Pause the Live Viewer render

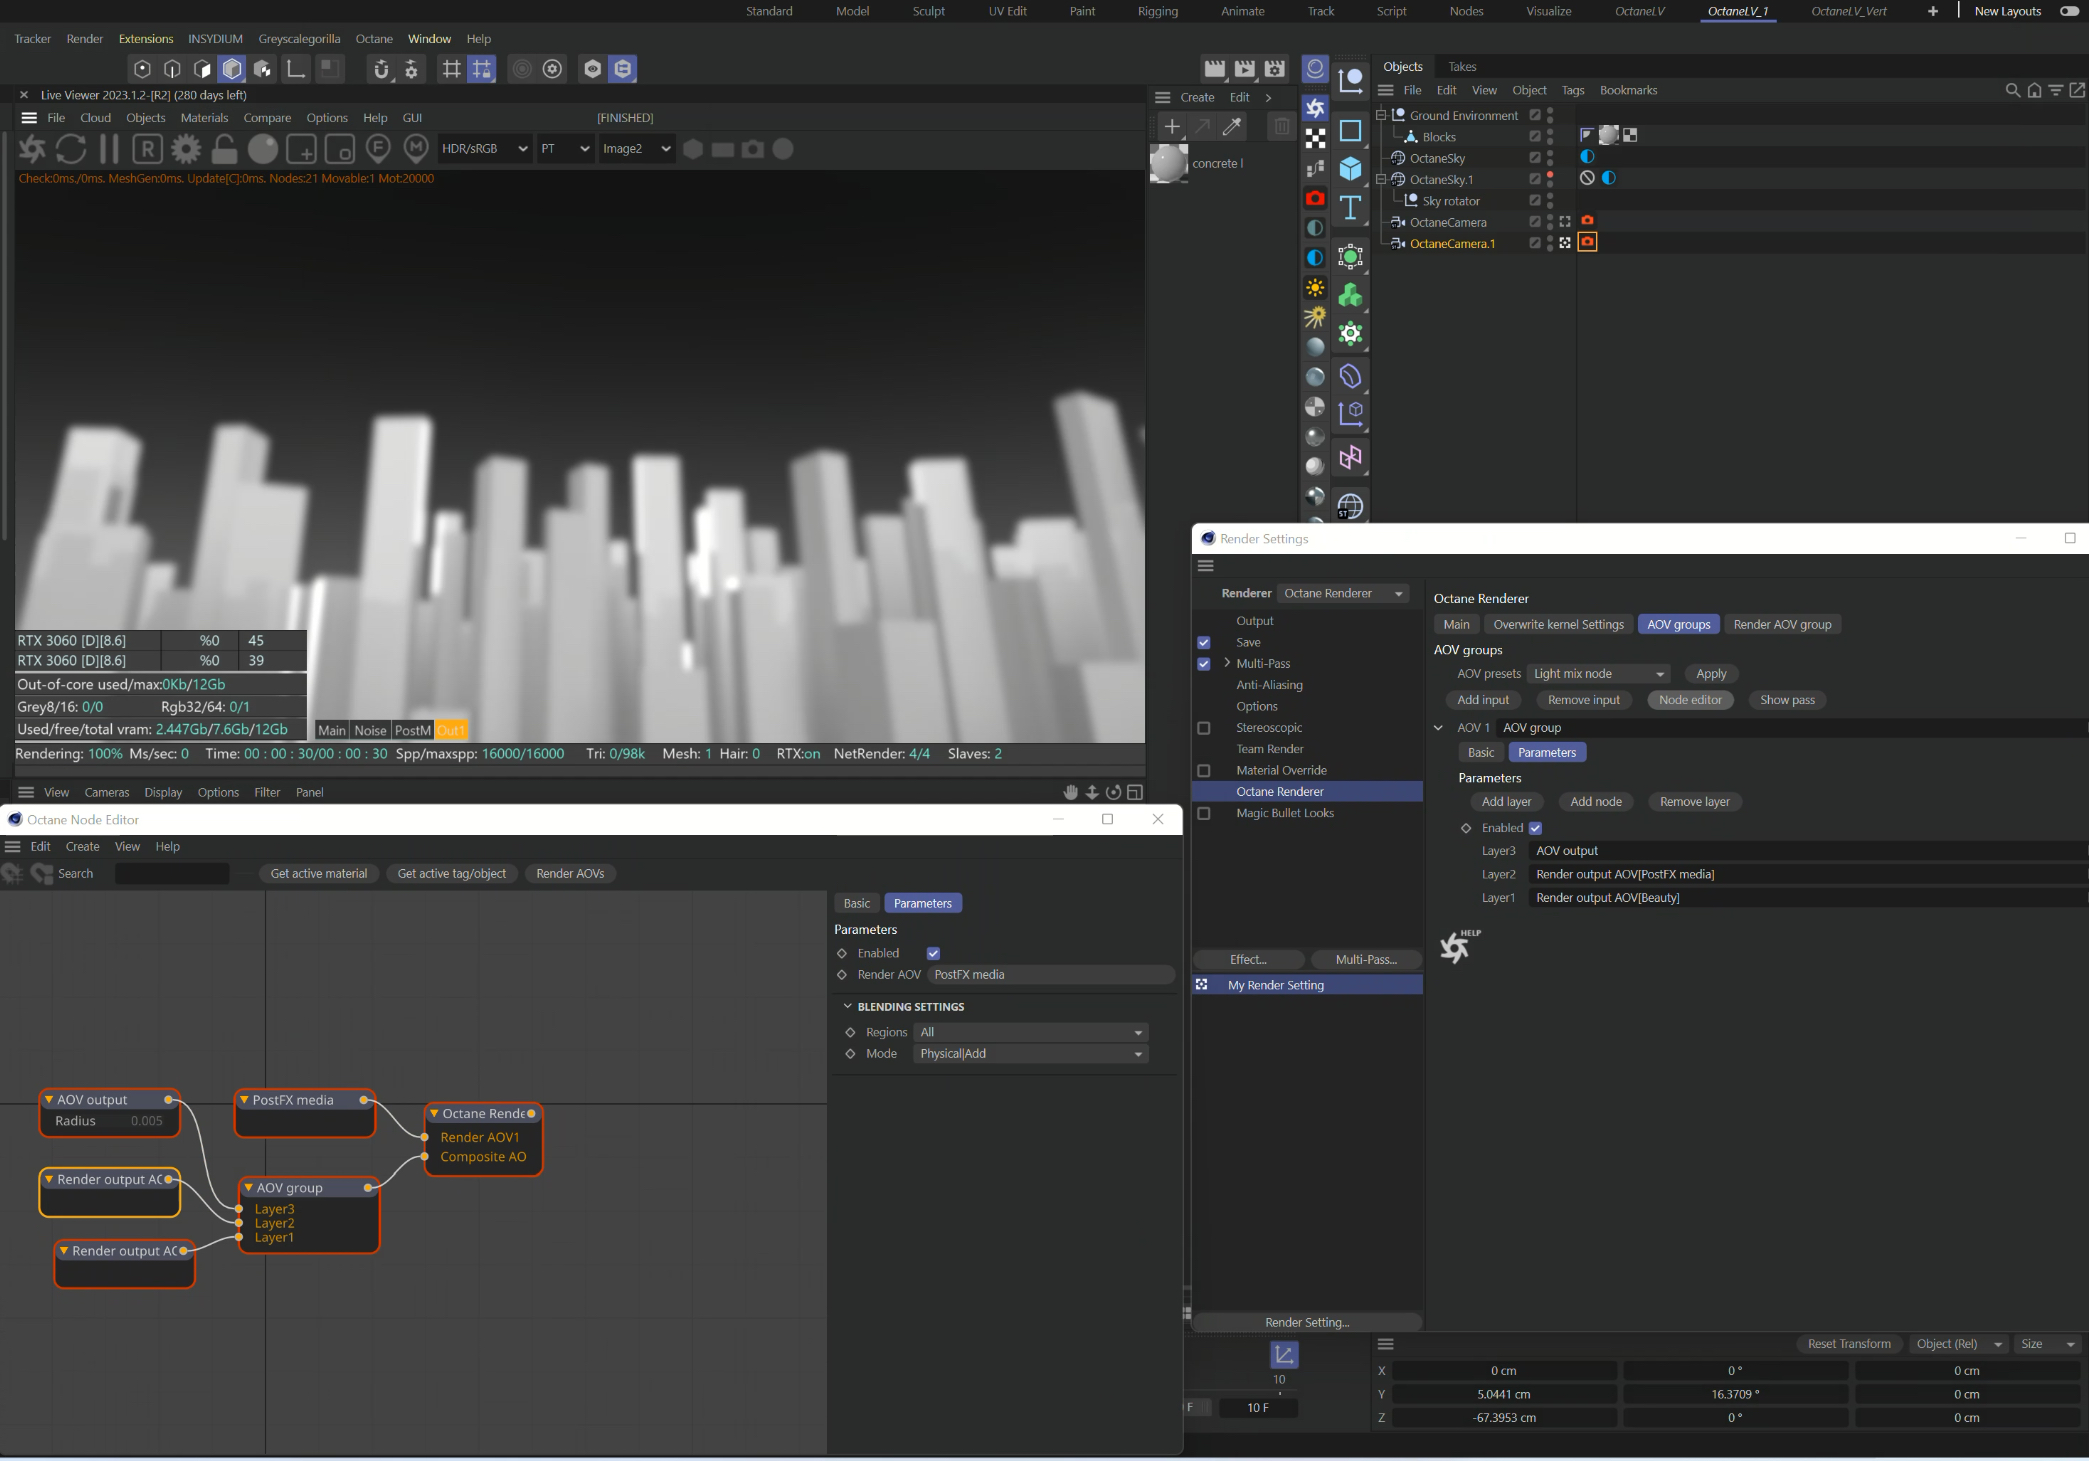pyautogui.click(x=109, y=149)
